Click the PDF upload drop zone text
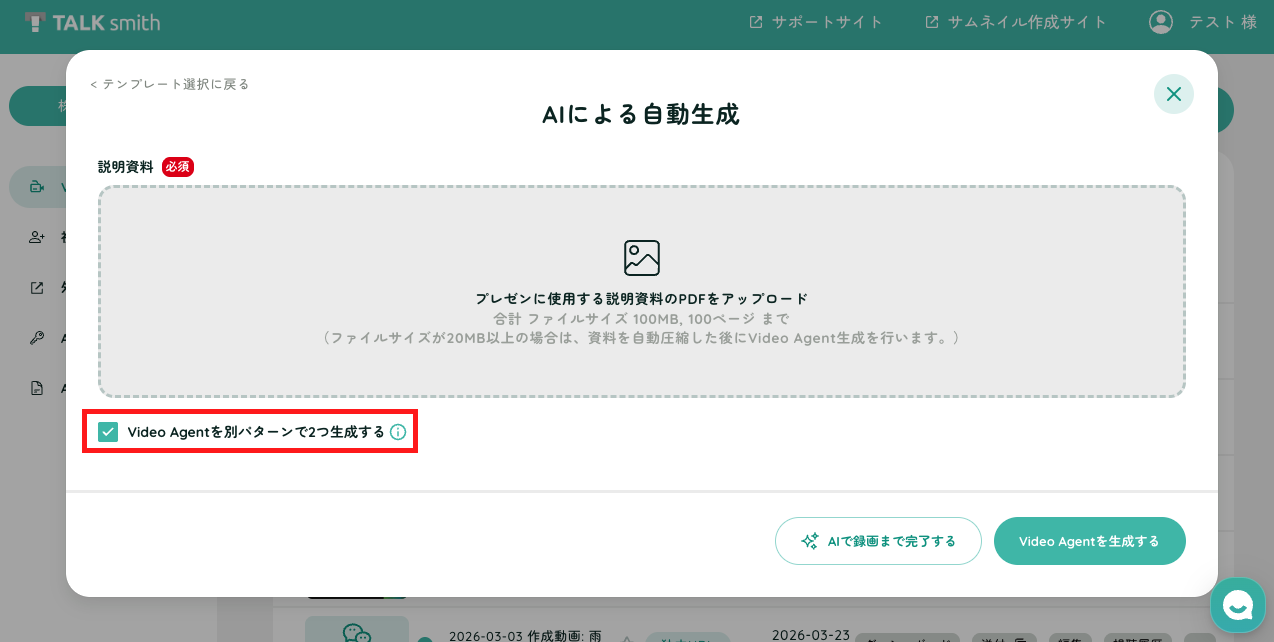Image resolution: width=1274 pixels, height=642 pixels. point(642,299)
